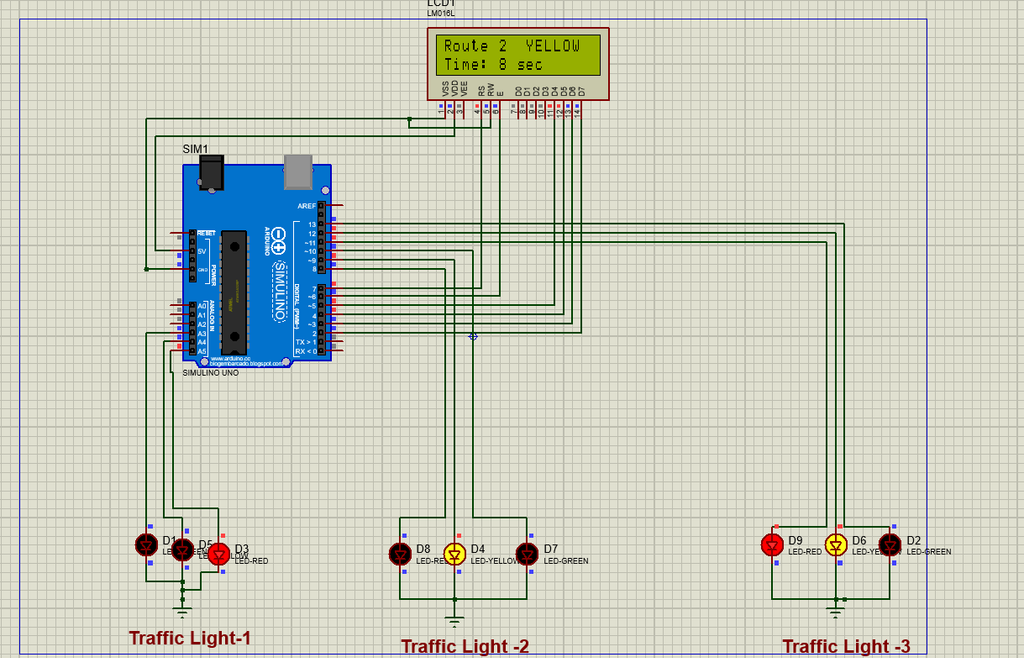
Task: Click the ground symbol under Traffic Light-2 LEDs
Action: (455, 620)
